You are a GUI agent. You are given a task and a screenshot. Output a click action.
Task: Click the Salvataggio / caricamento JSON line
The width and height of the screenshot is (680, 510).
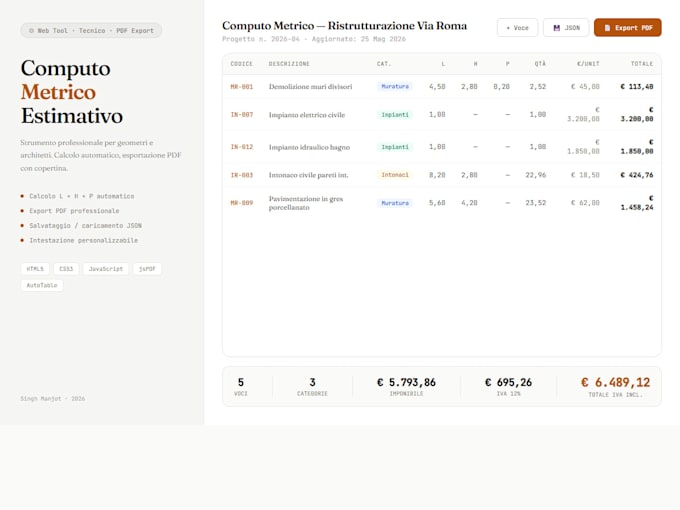[85, 226]
